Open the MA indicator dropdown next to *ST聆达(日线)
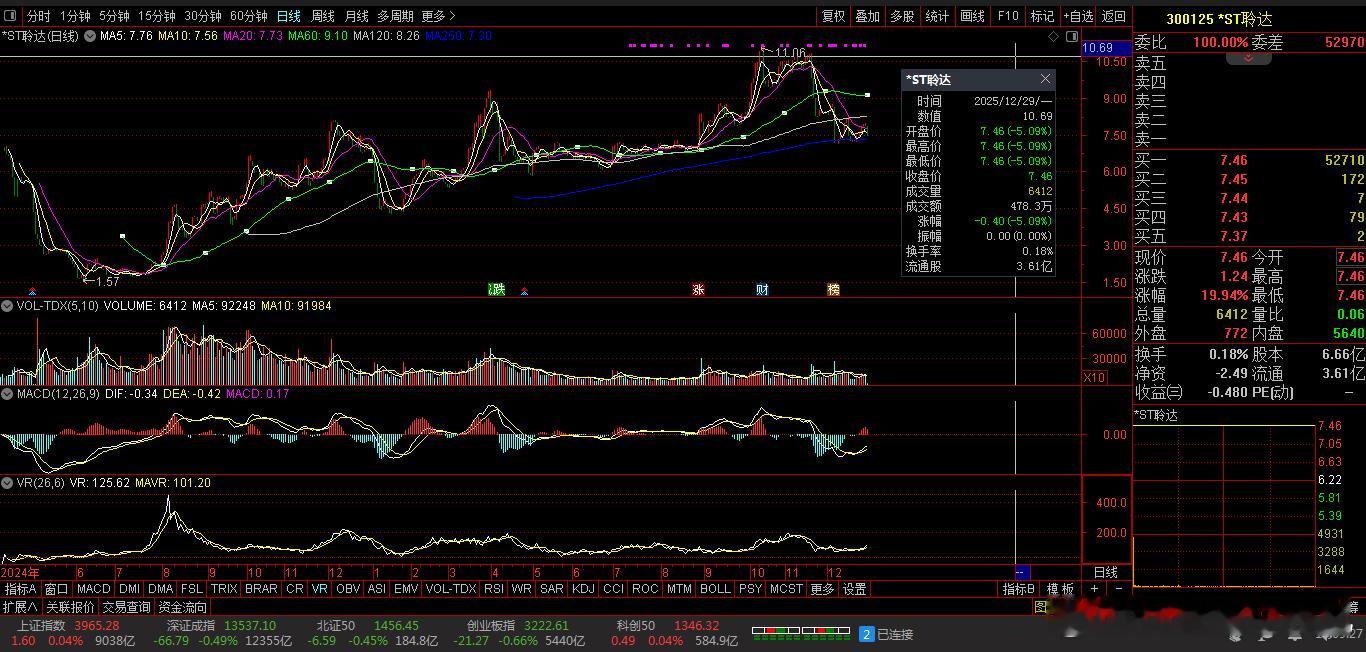 pos(90,36)
